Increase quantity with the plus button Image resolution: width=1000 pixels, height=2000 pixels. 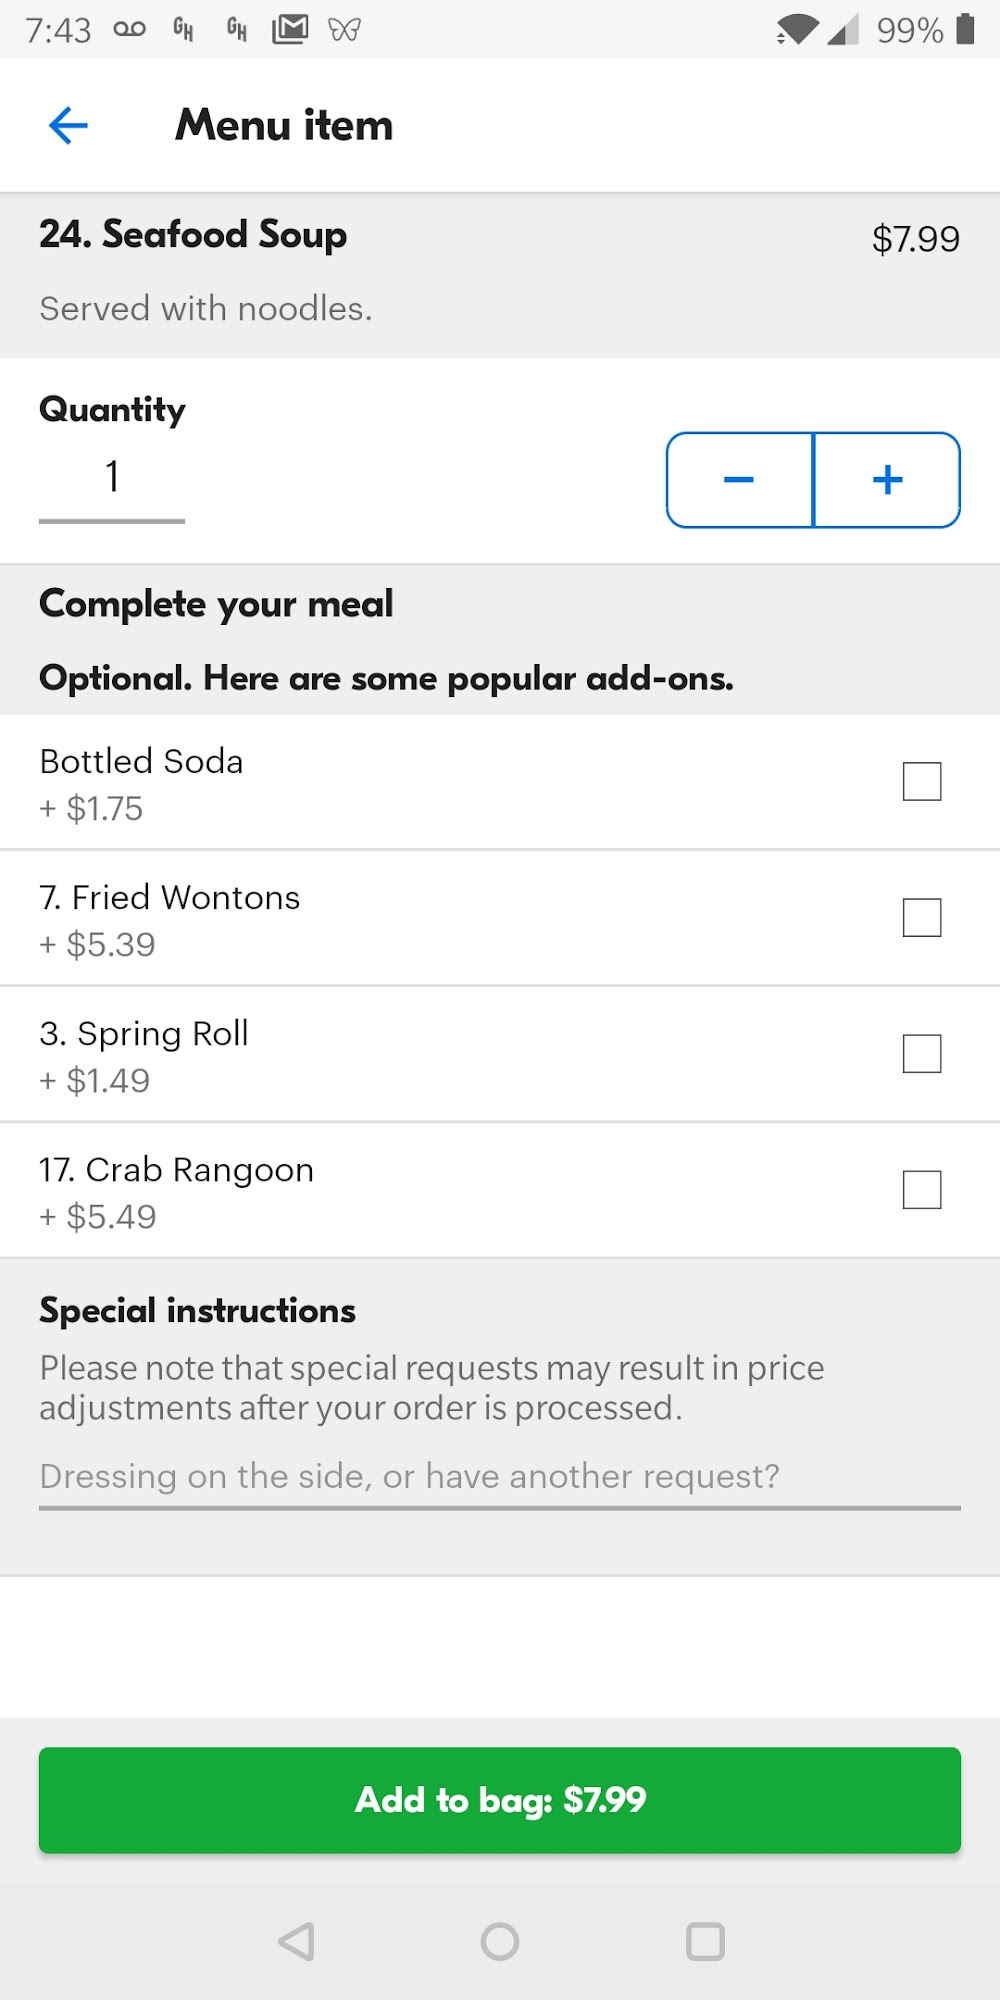point(888,480)
